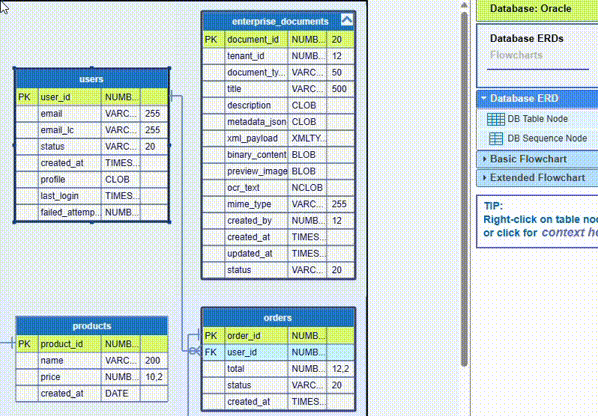Click the crow's foot connector at orders user_id
The width and height of the screenshot is (598, 416).
(194, 351)
